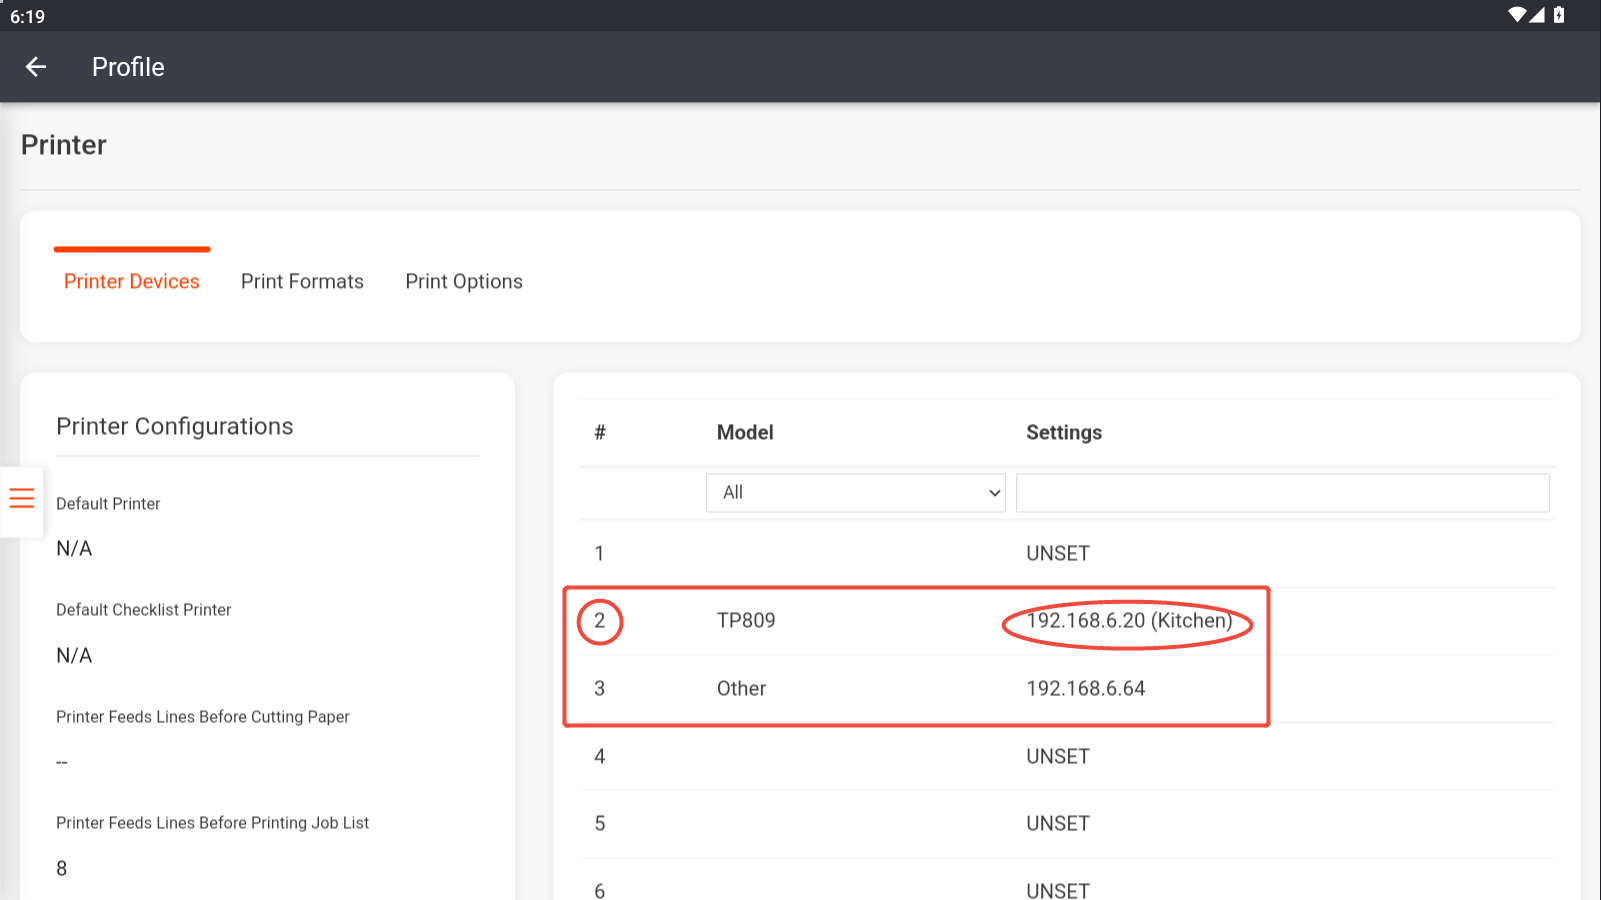Open the orange hamburger side menu
This screenshot has width=1601, height=900.
22,498
